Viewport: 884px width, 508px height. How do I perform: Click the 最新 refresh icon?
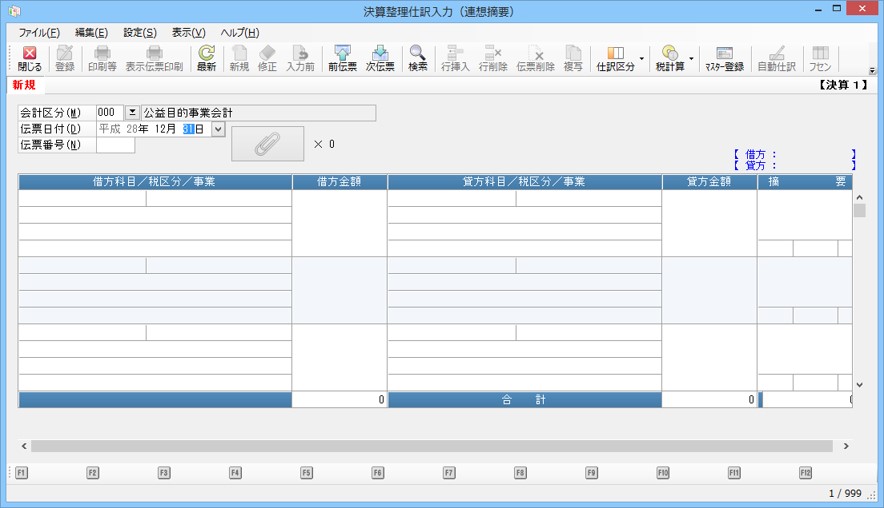click(x=206, y=58)
